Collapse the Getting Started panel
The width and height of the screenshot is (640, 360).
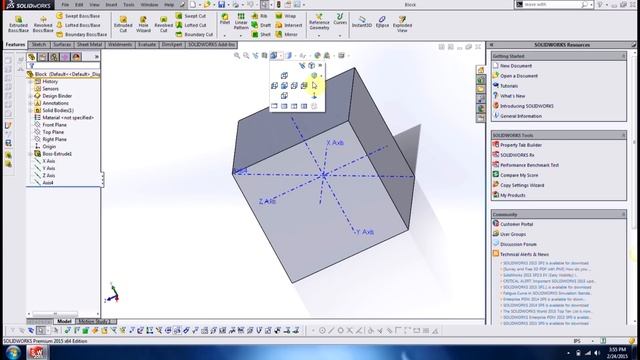coord(623,56)
